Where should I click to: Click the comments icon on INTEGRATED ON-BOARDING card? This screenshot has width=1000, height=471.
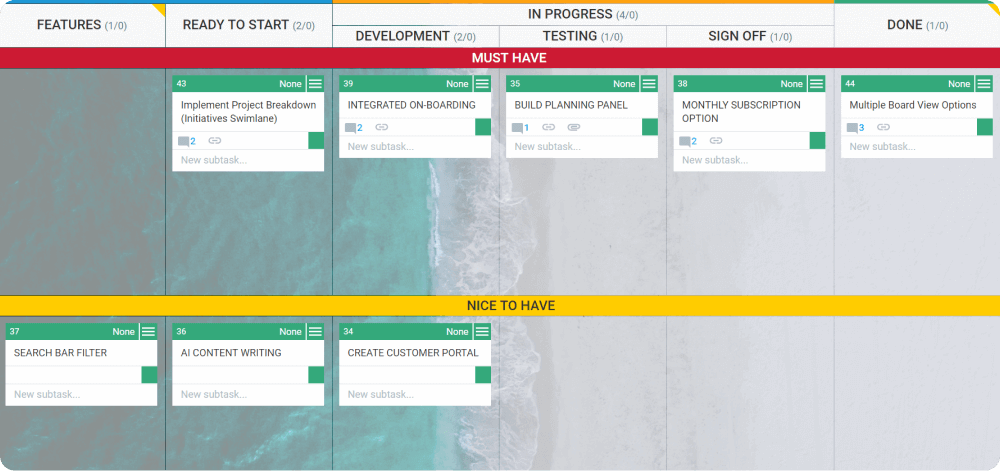(x=351, y=128)
